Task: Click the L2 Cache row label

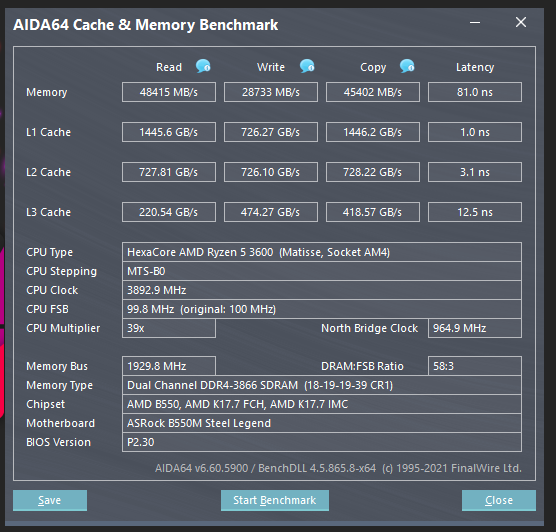Action: click(49, 172)
